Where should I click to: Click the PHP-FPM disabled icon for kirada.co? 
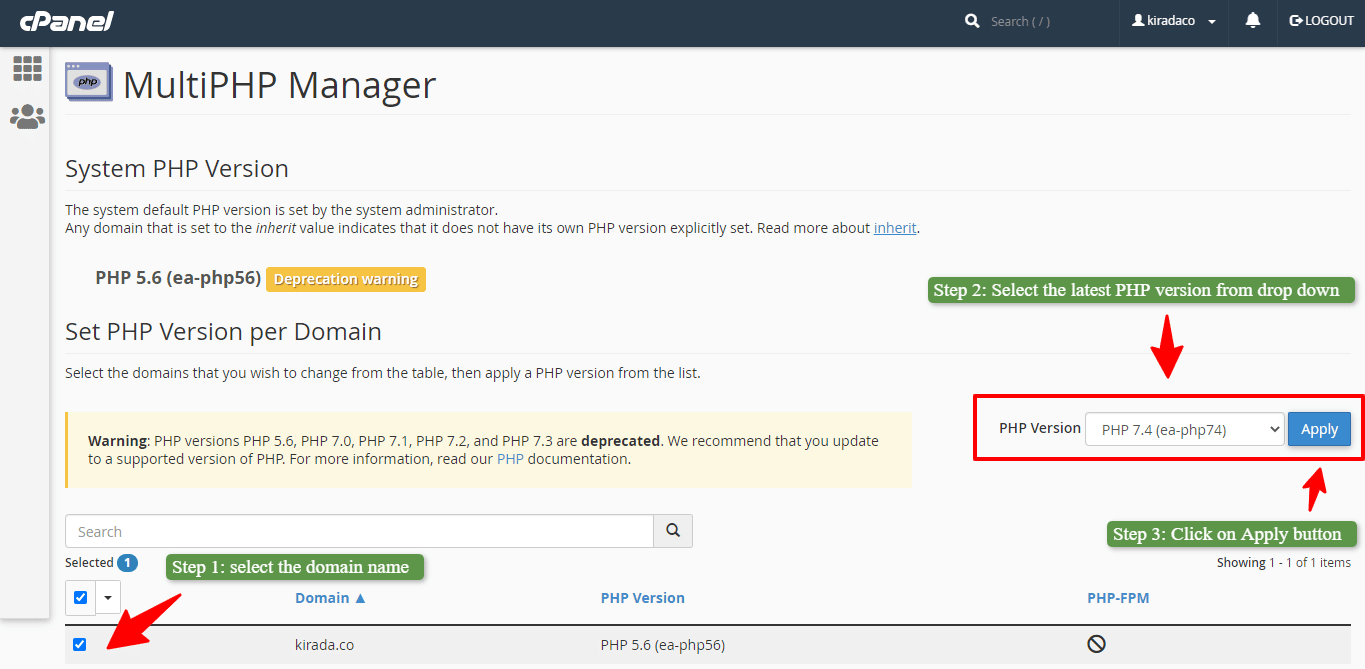[1096, 644]
